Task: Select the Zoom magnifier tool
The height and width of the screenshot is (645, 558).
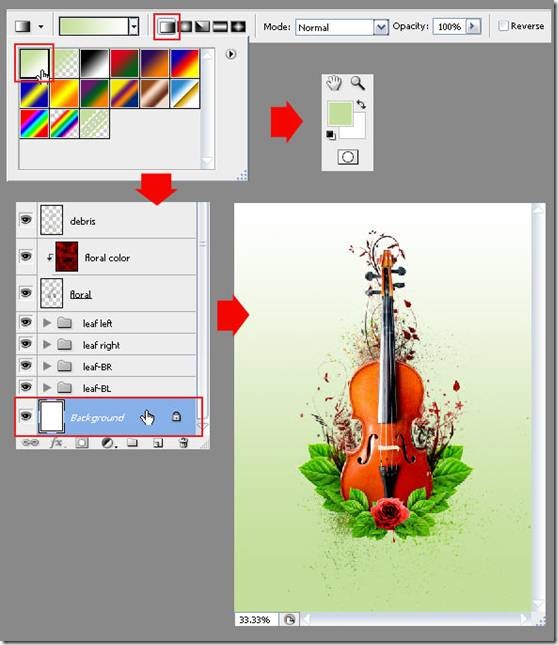Action: coord(358,83)
